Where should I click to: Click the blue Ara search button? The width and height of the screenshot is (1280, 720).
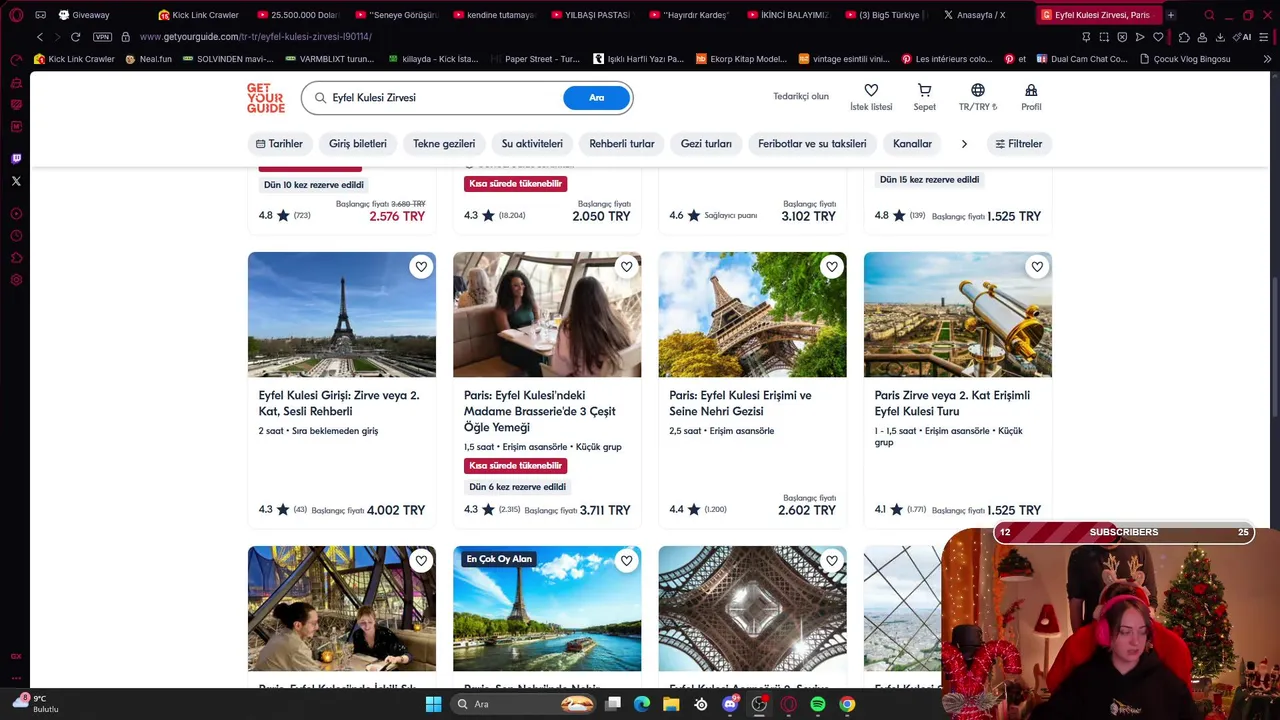click(596, 98)
